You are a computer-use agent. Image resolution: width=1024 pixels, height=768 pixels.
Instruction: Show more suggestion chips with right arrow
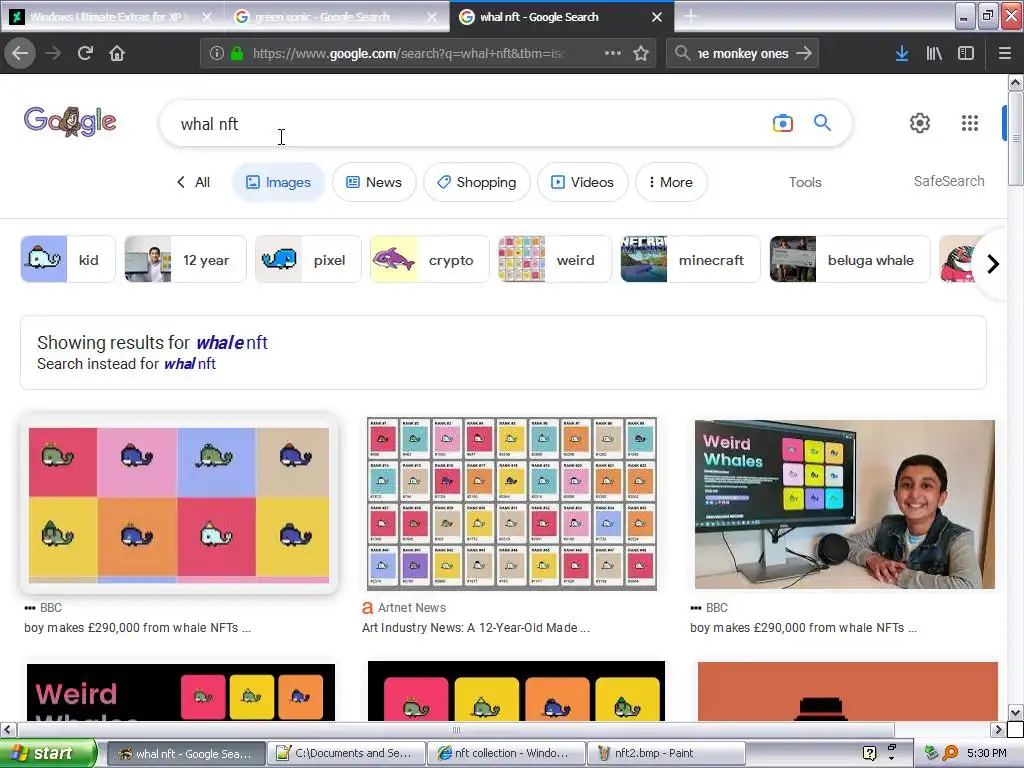[x=993, y=264]
